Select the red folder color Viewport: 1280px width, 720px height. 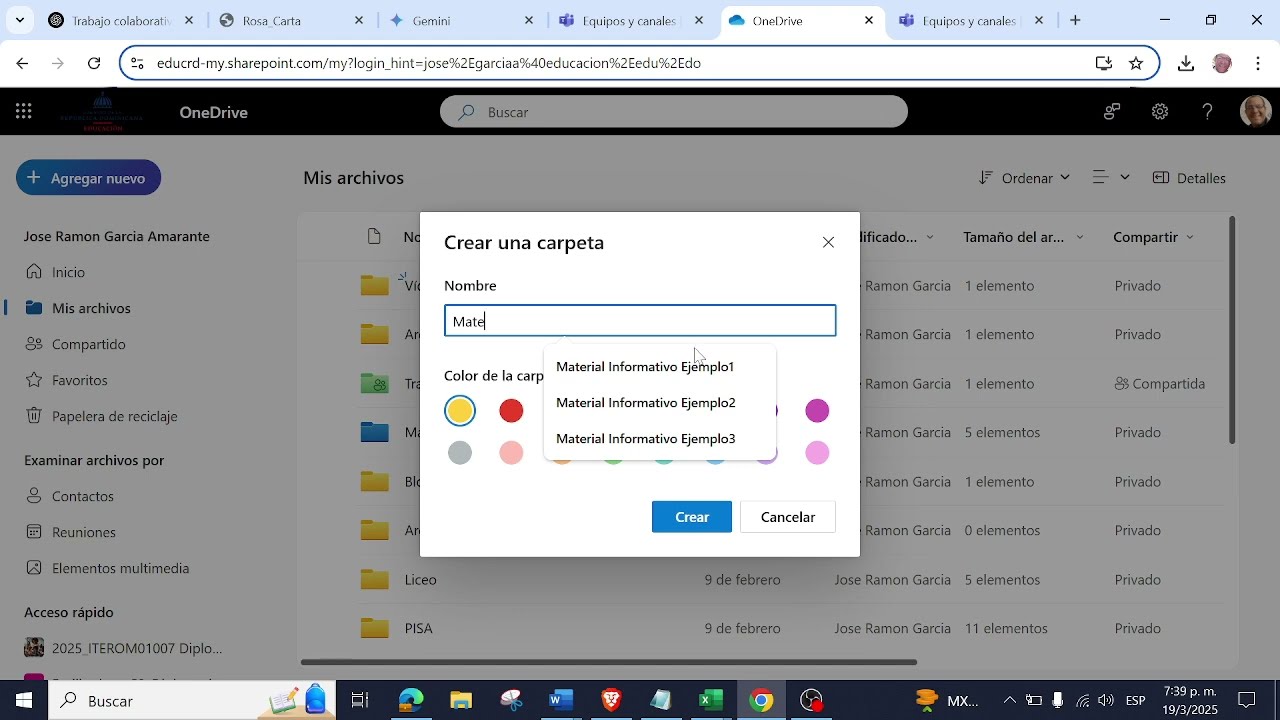pyautogui.click(x=511, y=411)
